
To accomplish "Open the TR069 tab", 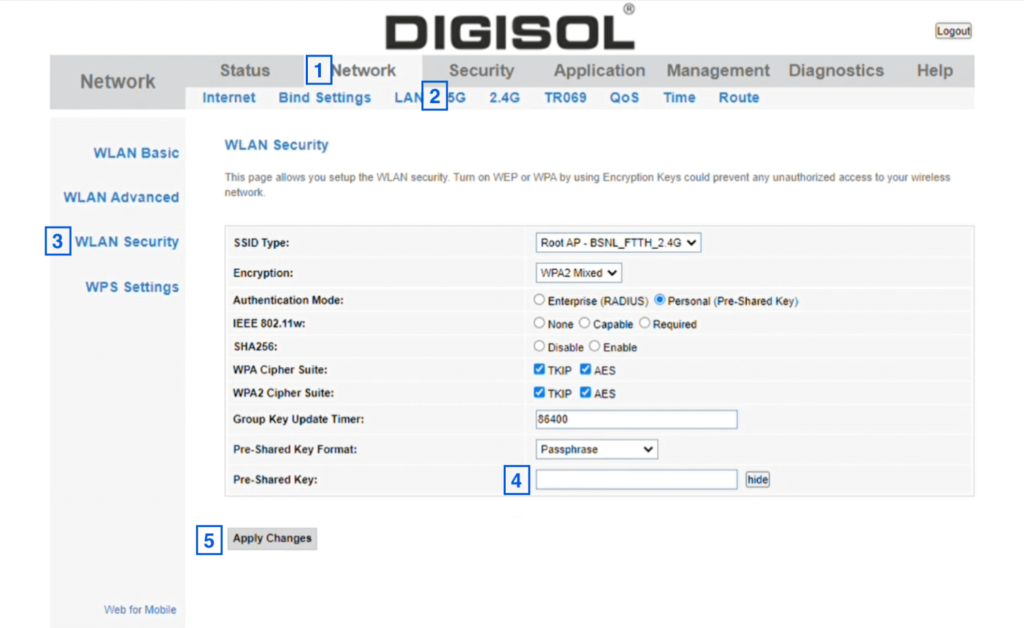I will click(x=564, y=97).
